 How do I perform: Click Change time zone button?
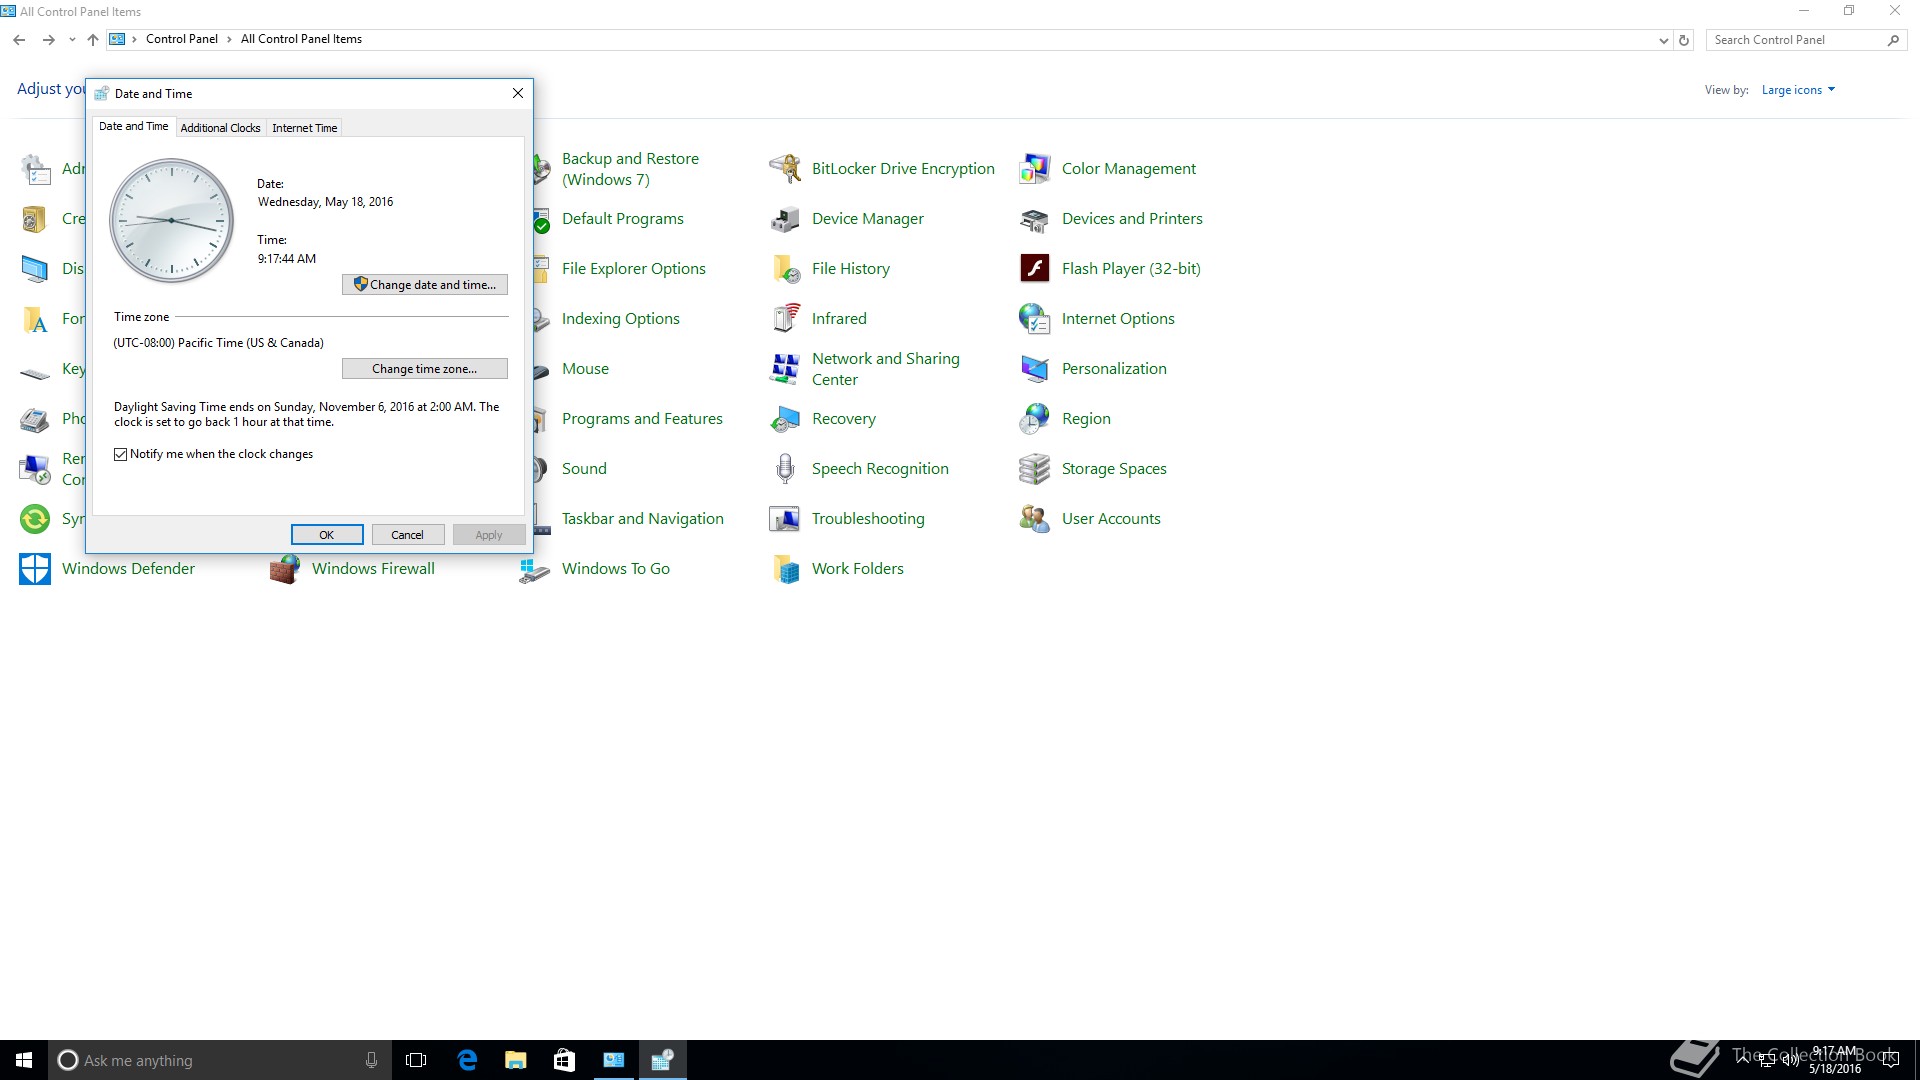[x=425, y=369]
